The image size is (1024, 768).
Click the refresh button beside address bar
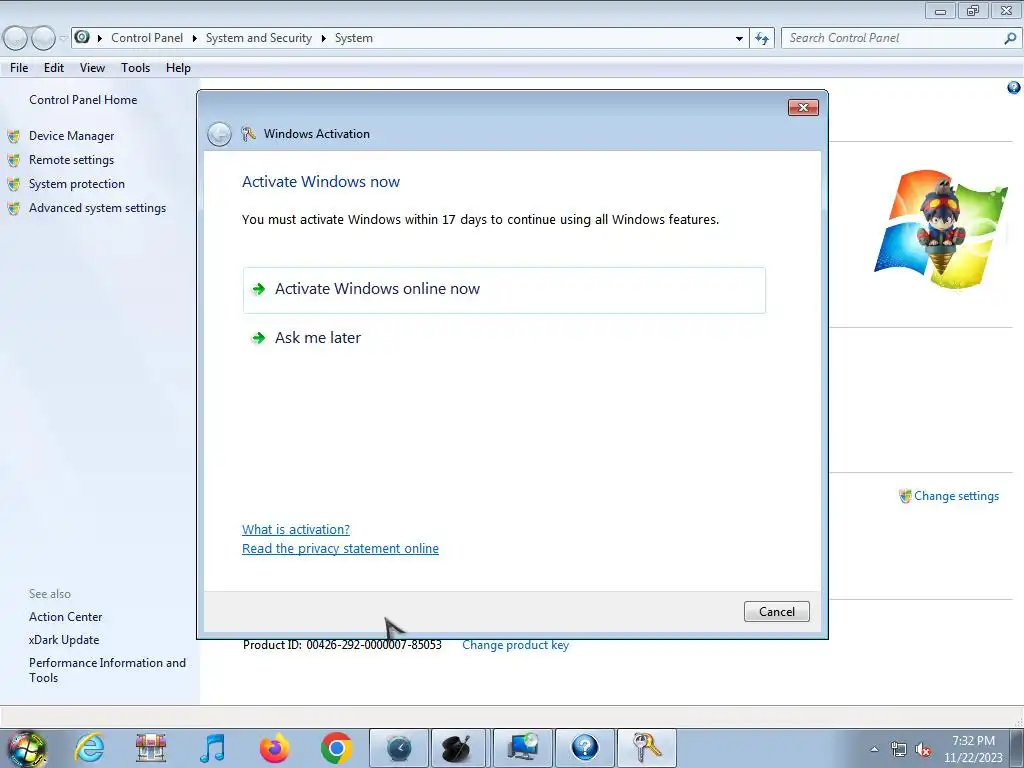pos(762,39)
